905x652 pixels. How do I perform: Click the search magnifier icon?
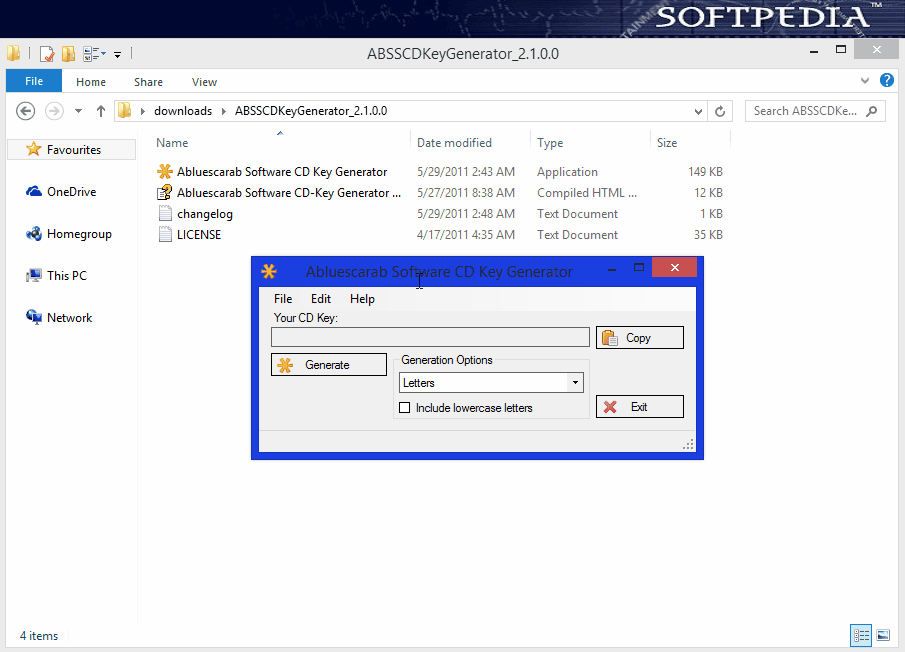(x=872, y=111)
